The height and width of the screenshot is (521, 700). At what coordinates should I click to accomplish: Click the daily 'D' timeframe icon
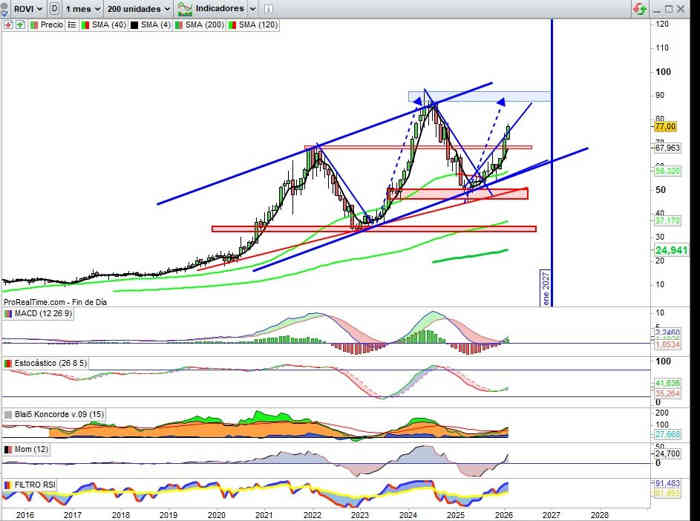(x=53, y=8)
